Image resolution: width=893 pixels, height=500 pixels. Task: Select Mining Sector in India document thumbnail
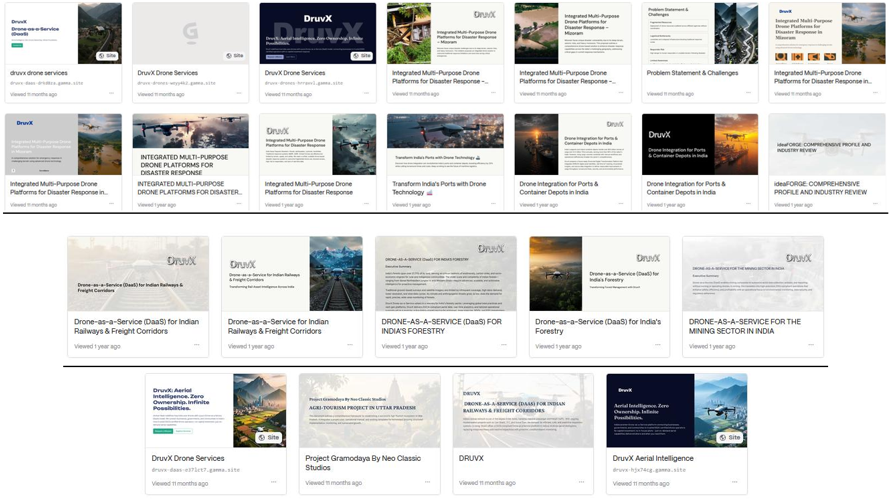click(753, 274)
